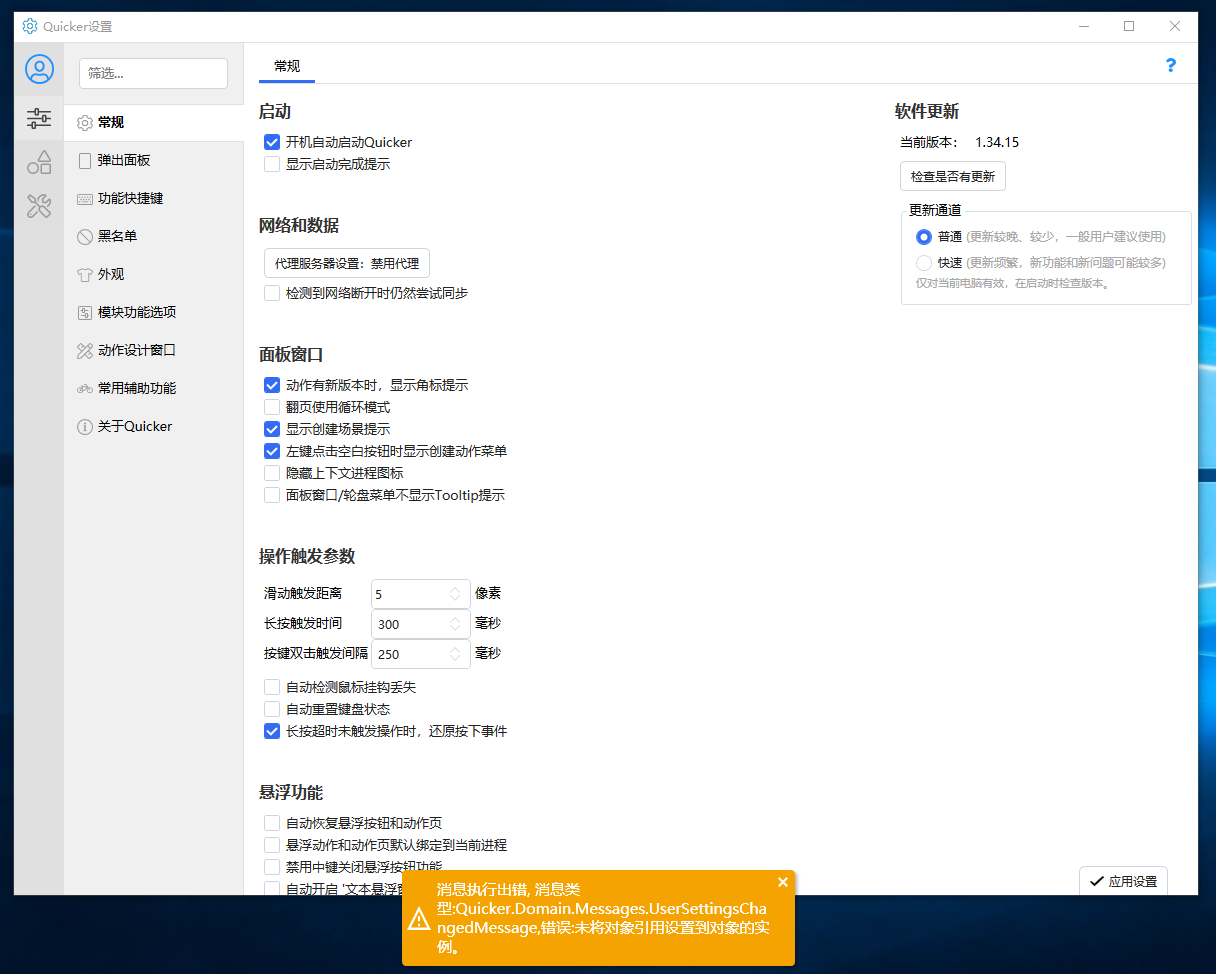Enable 悬浮动作和动作页默认绑定到当前进程 checkbox
The image size is (1216, 974).
(272, 845)
